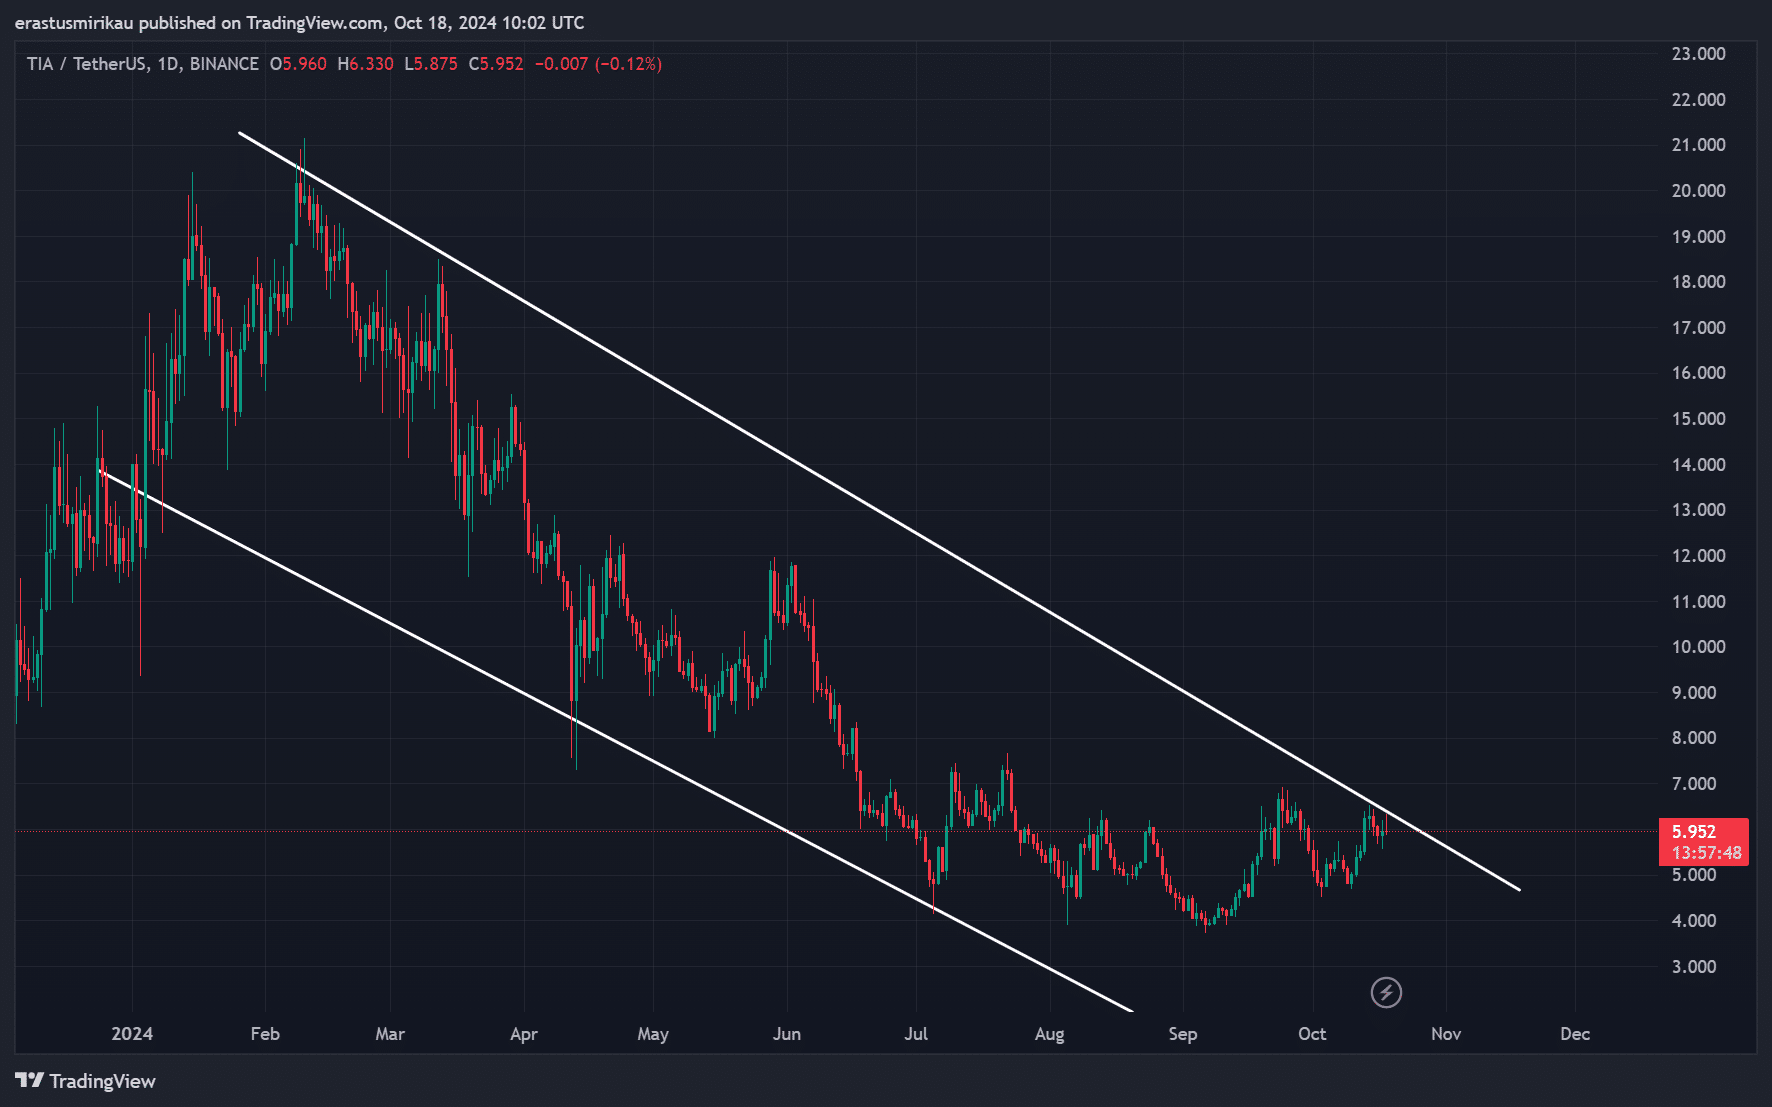Select the lower channel trendline

[x=615, y=741]
